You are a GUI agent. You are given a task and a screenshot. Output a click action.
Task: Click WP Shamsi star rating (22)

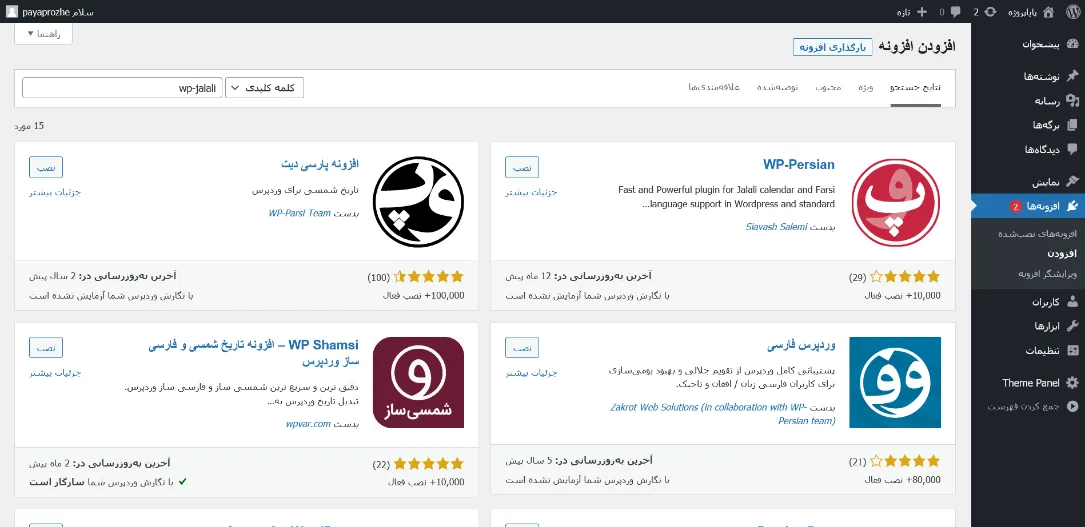pos(428,463)
